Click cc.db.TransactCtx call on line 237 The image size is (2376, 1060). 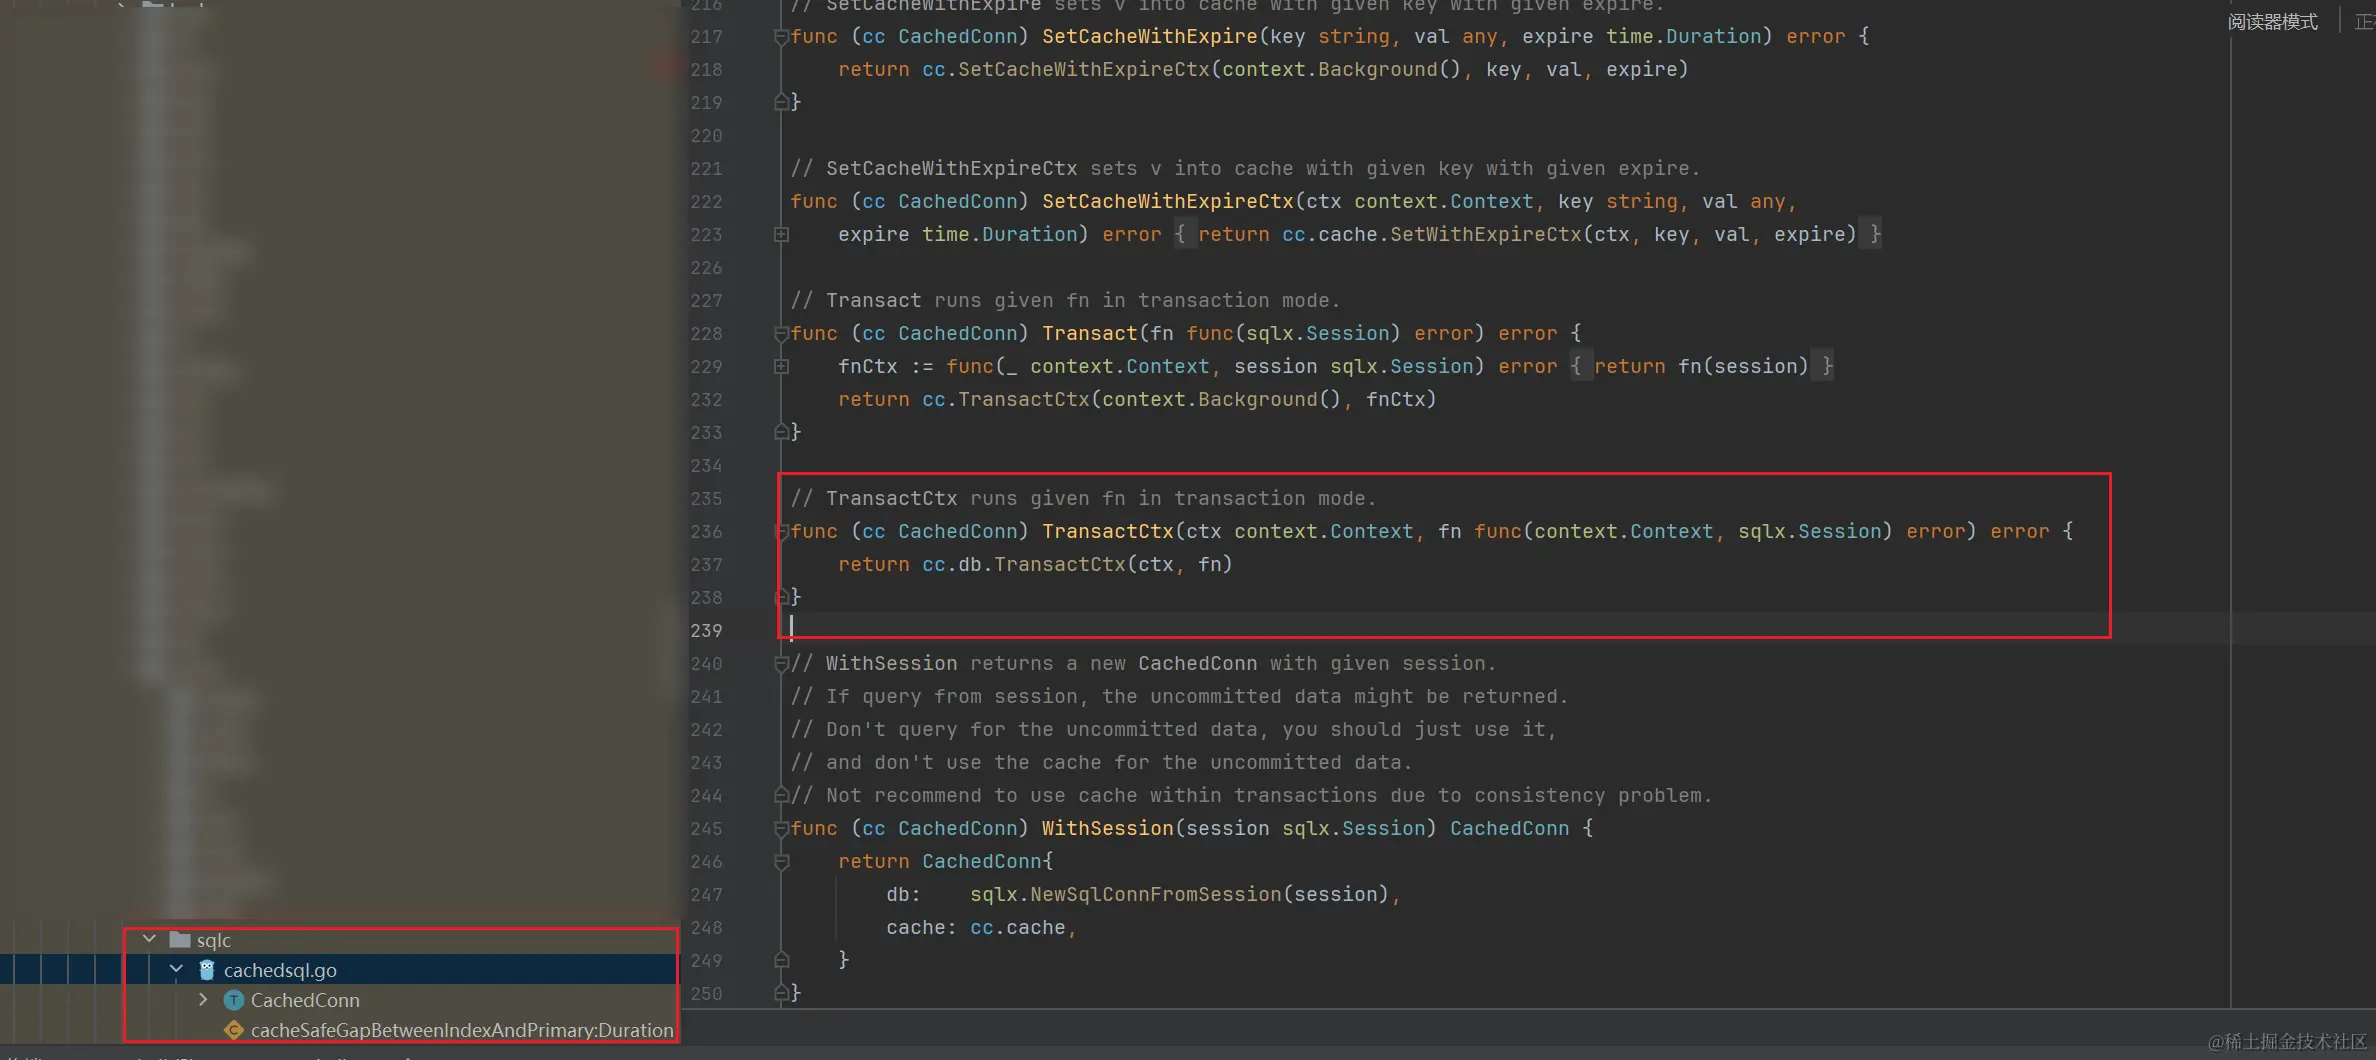click(1023, 564)
